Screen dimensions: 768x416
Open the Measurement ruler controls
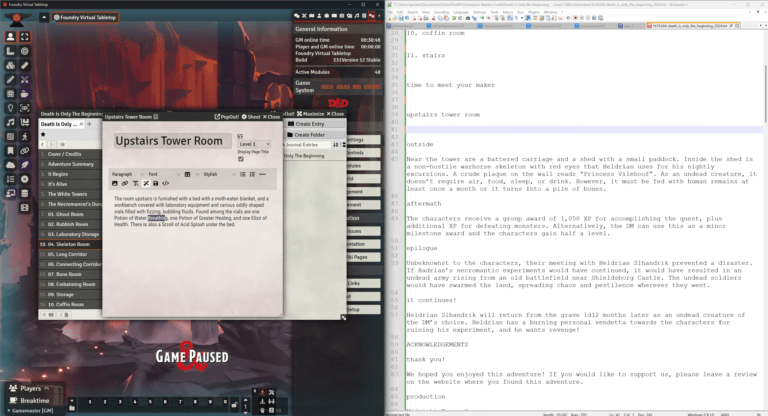tap(10, 51)
